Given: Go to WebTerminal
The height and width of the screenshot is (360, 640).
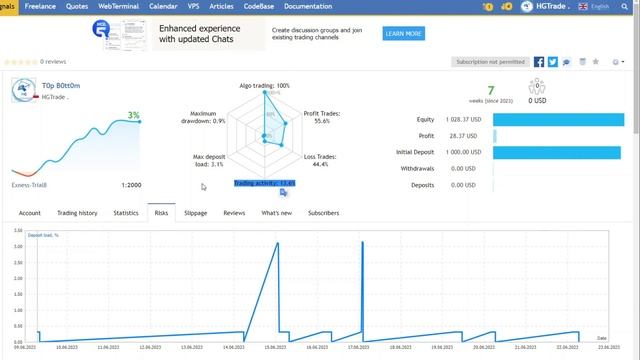Looking at the screenshot, I should (x=118, y=7).
